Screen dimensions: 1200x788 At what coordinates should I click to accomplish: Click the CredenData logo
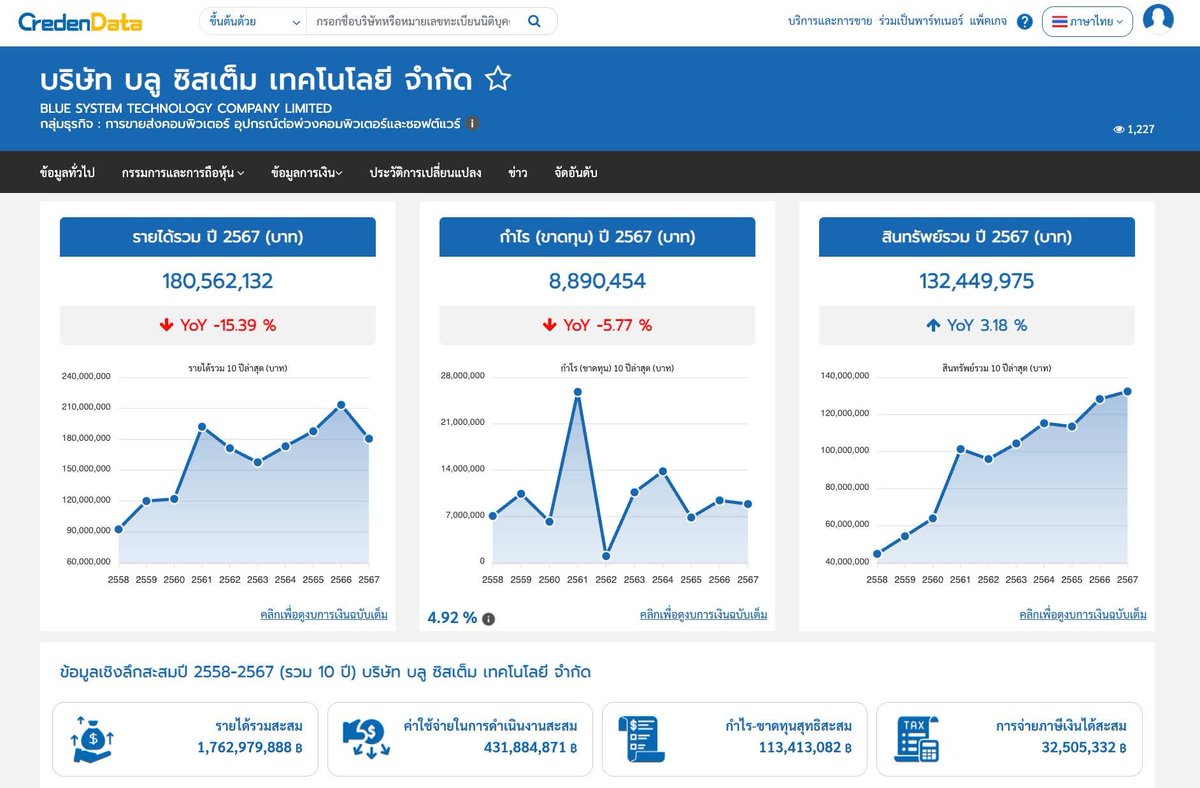80,21
